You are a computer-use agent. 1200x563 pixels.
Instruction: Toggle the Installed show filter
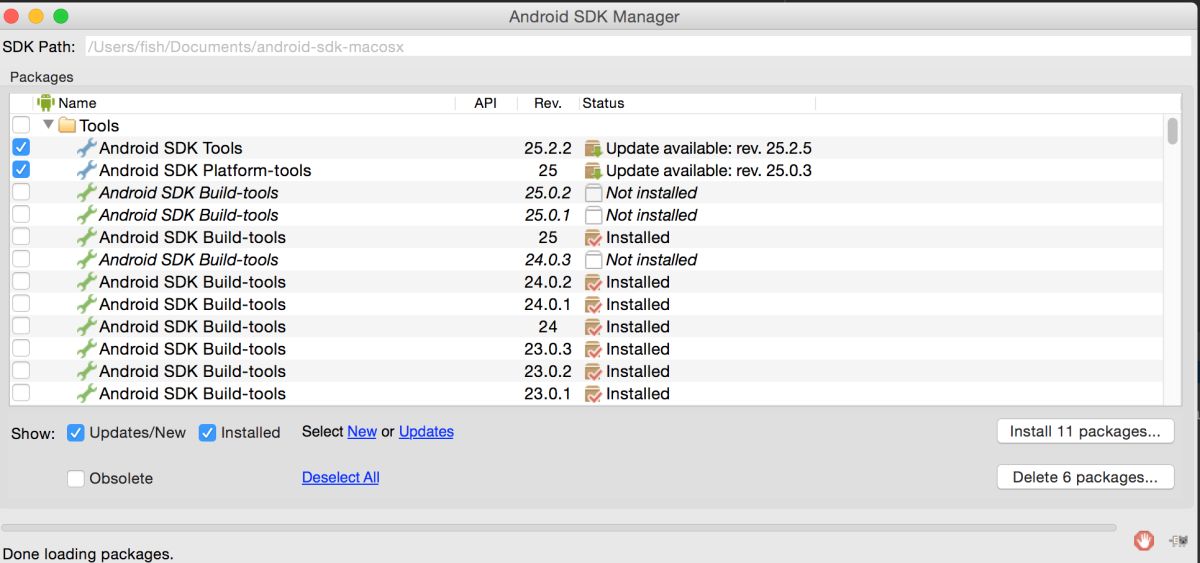(207, 433)
